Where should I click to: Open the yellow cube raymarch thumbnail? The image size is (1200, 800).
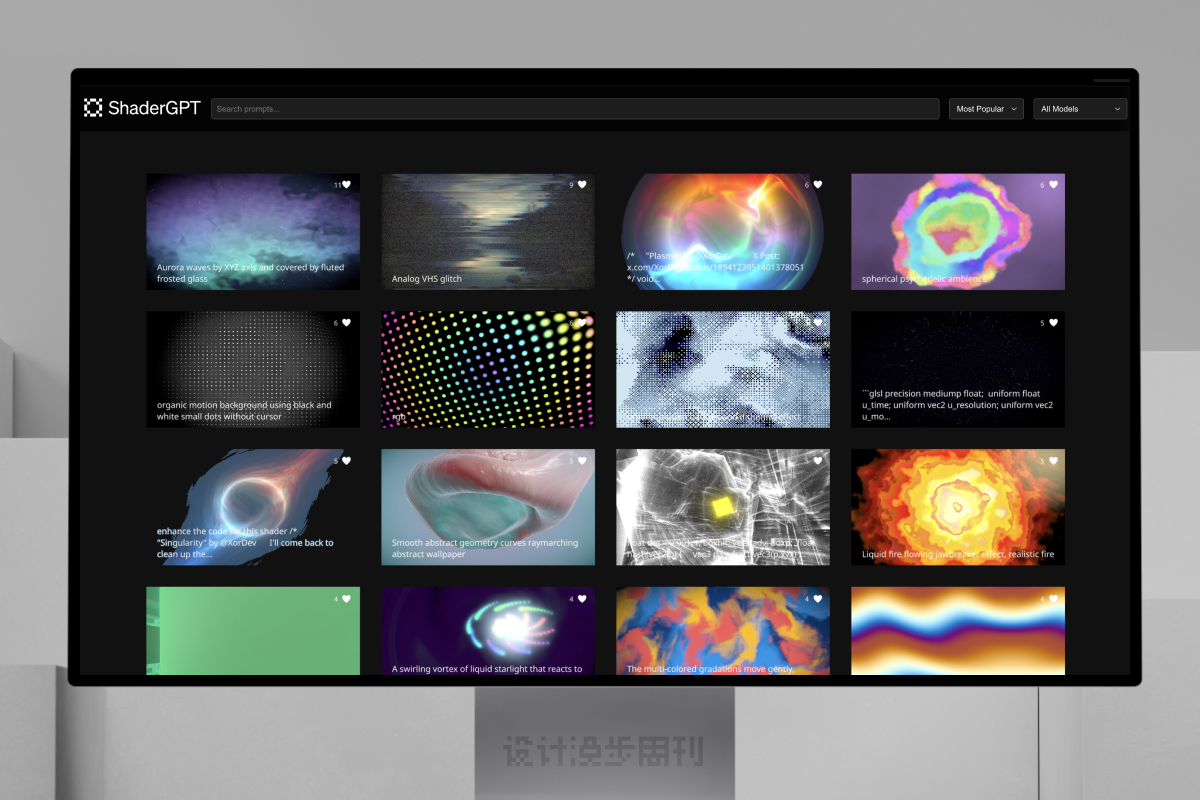[x=723, y=508]
